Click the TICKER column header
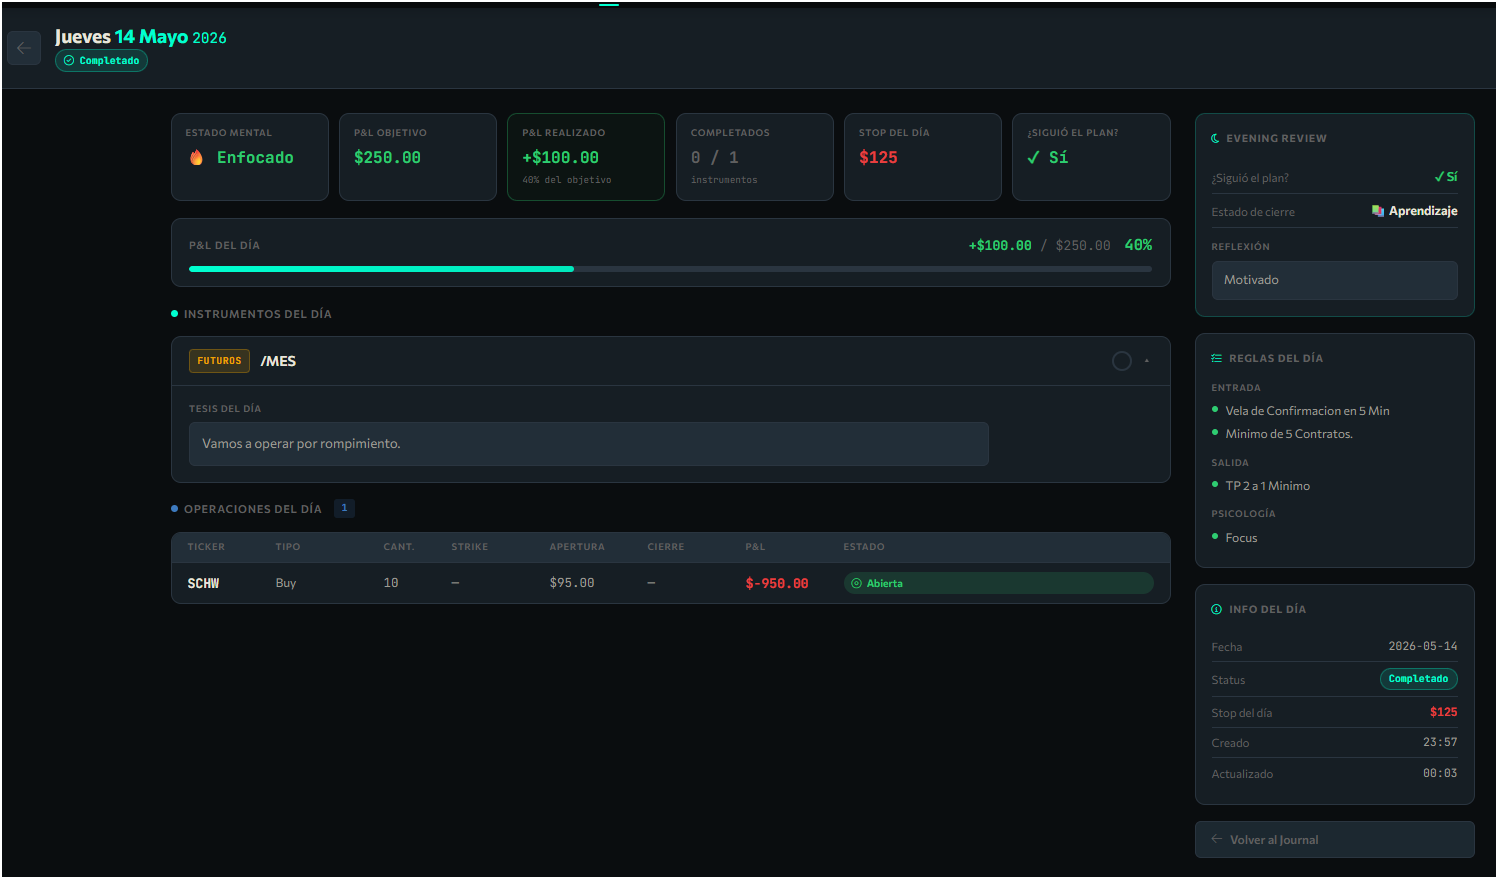The height and width of the screenshot is (879, 1498). point(206,547)
